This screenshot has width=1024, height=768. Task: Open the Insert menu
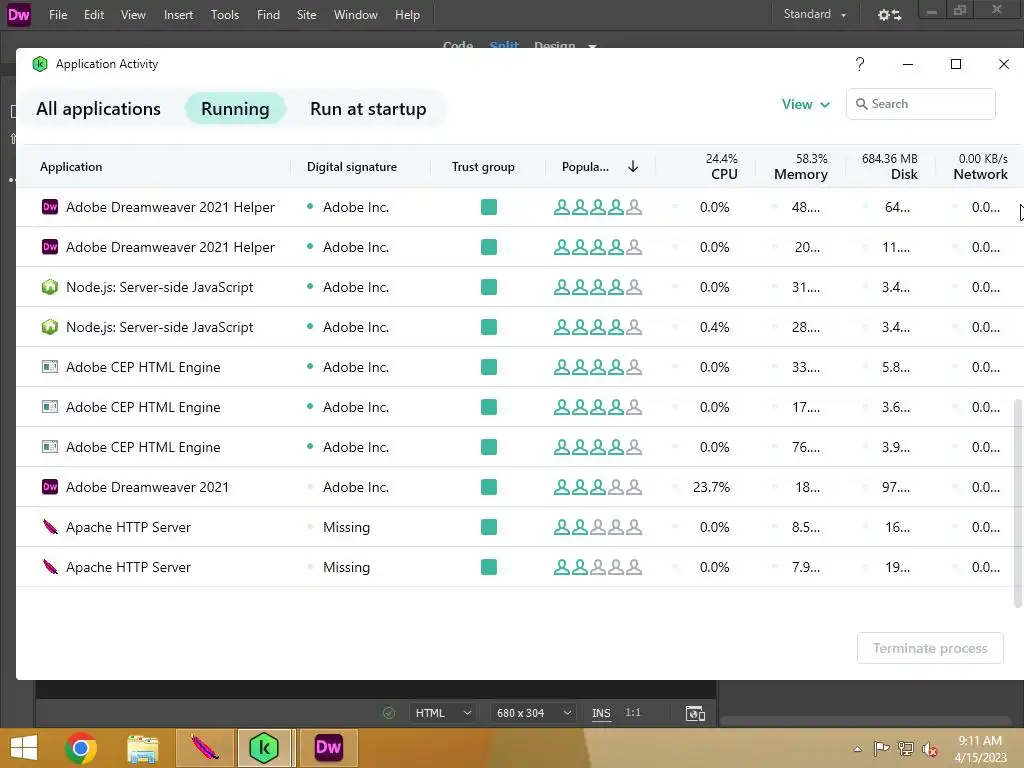[x=178, y=14]
